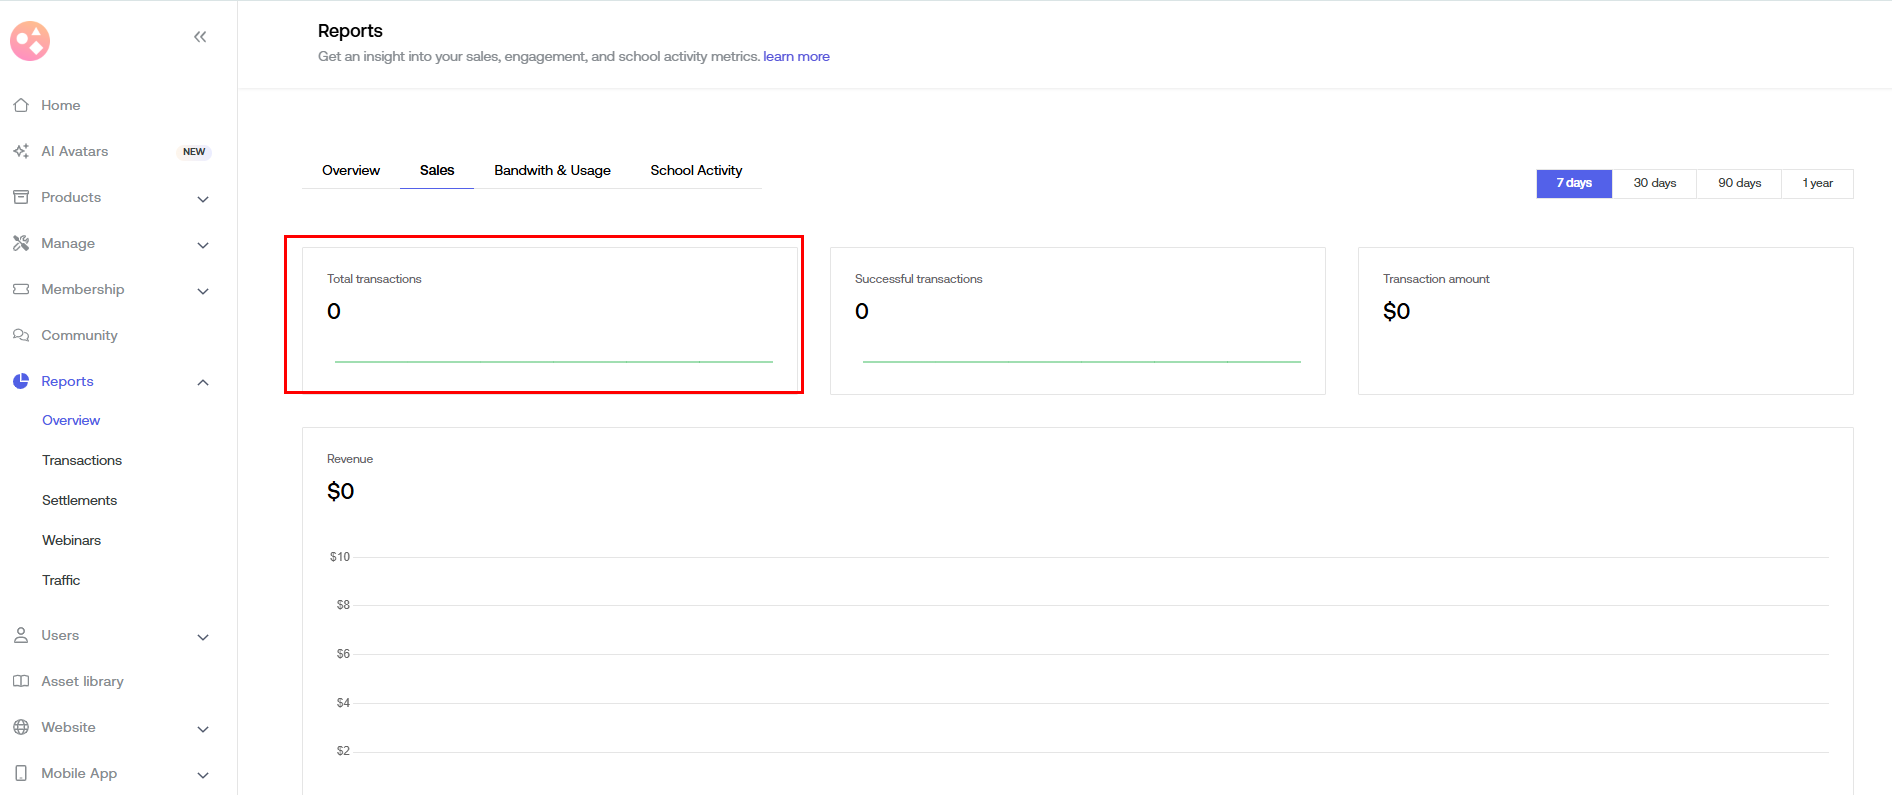Switch time range to 30 days
The width and height of the screenshot is (1892, 795).
1654,183
